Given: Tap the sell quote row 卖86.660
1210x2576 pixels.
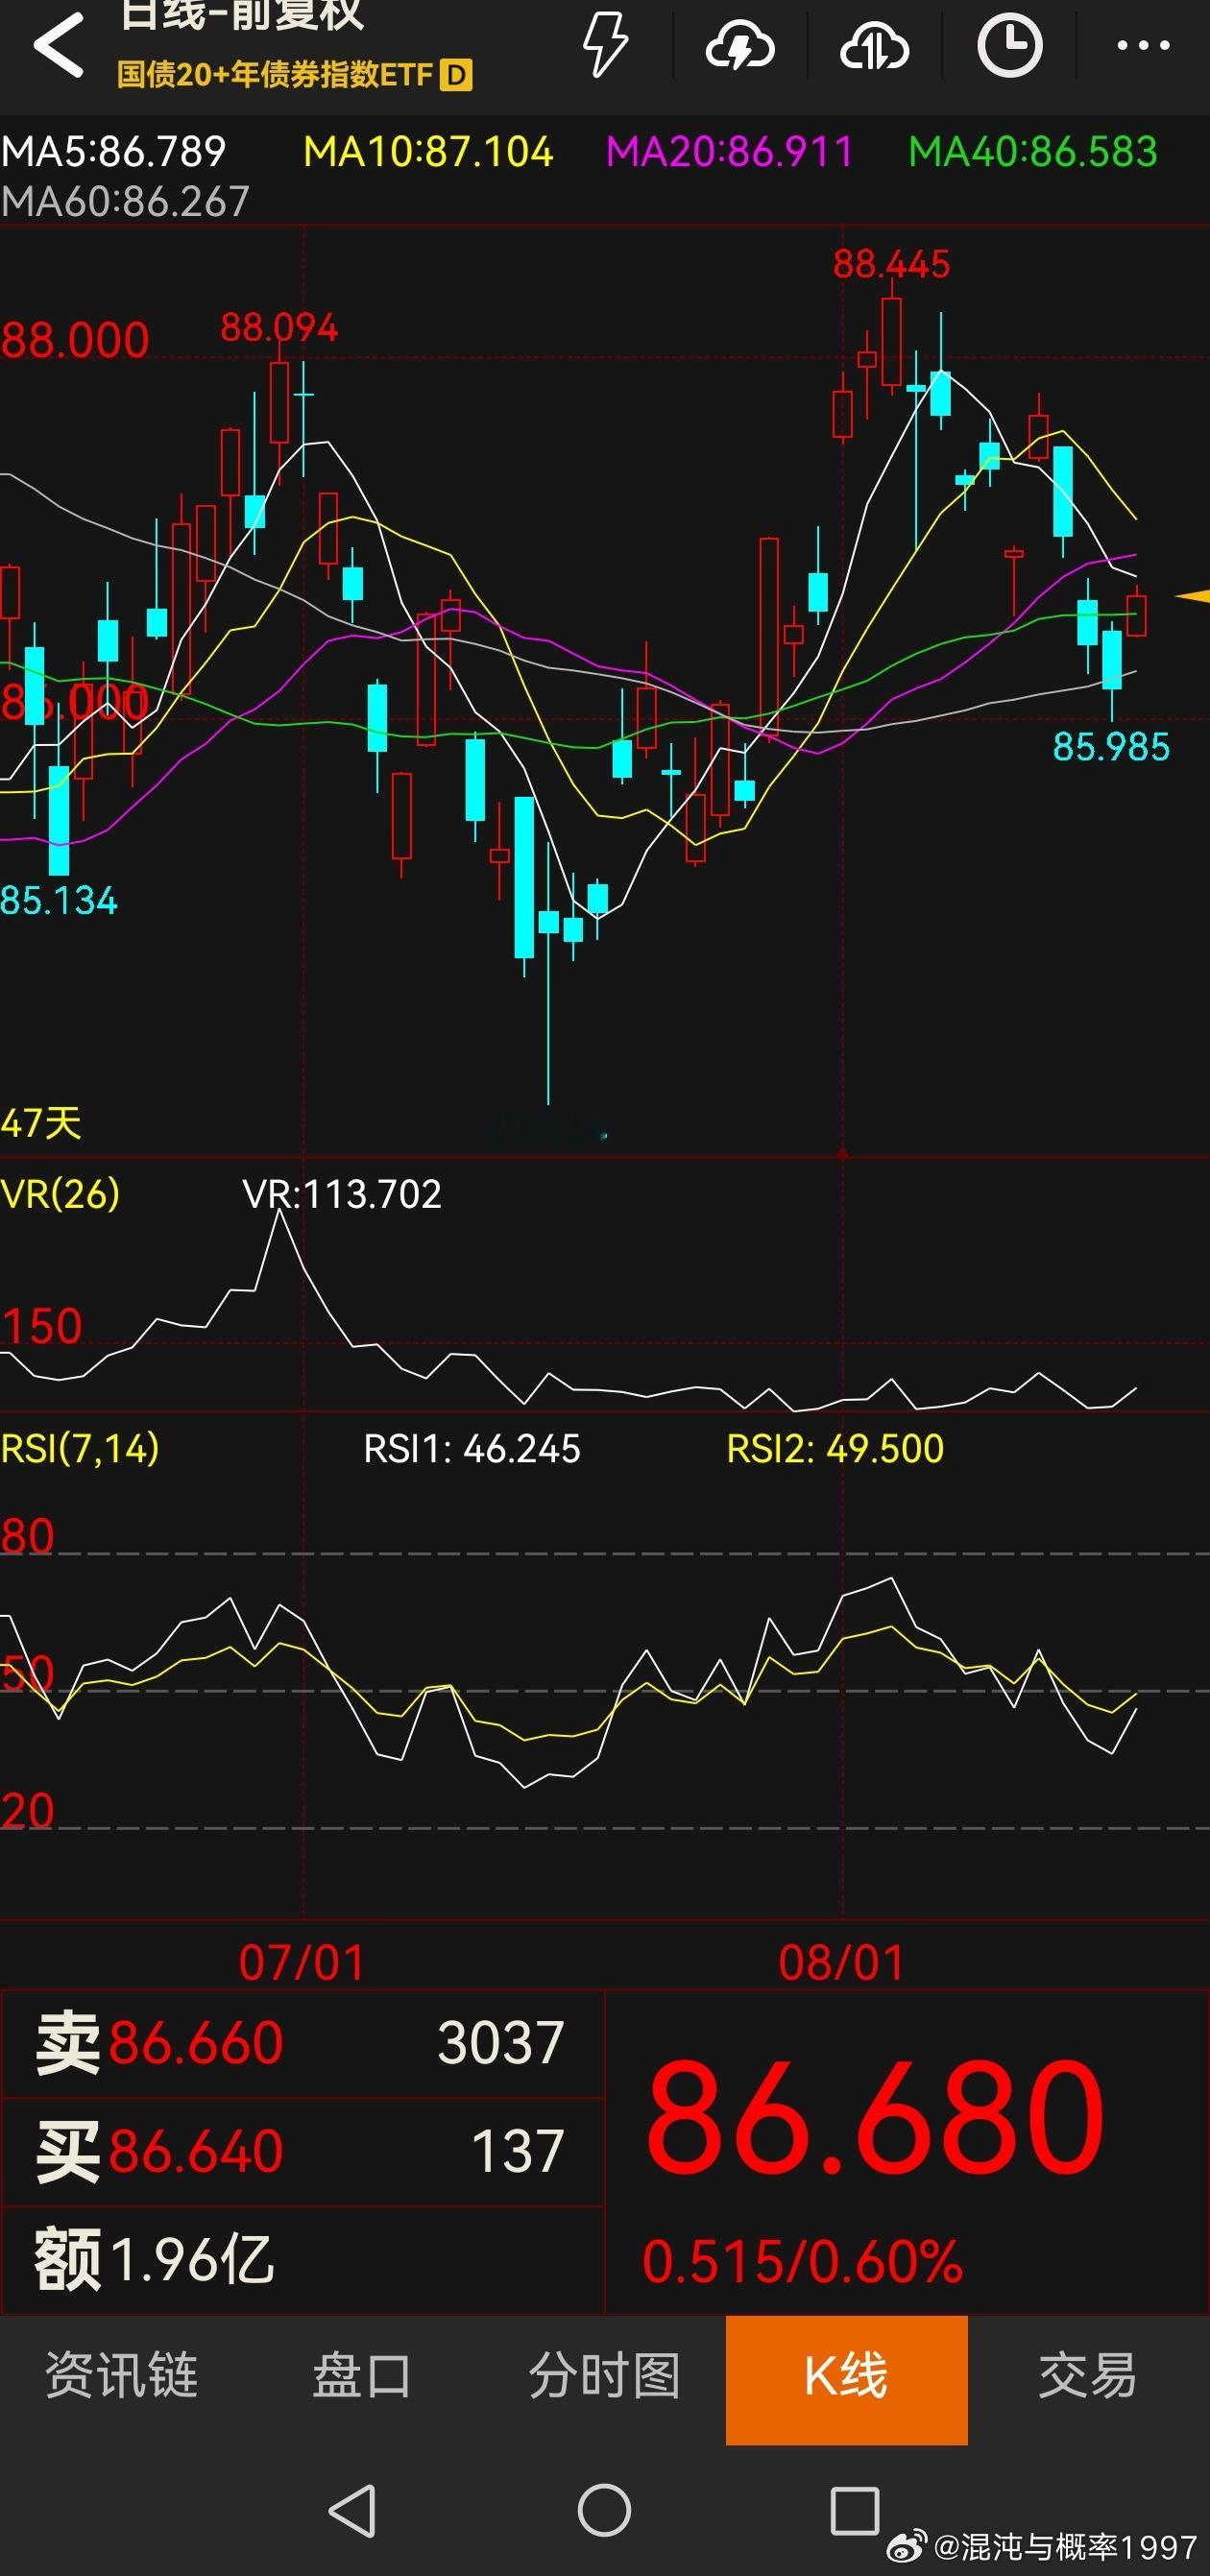Looking at the screenshot, I should 302,2043.
